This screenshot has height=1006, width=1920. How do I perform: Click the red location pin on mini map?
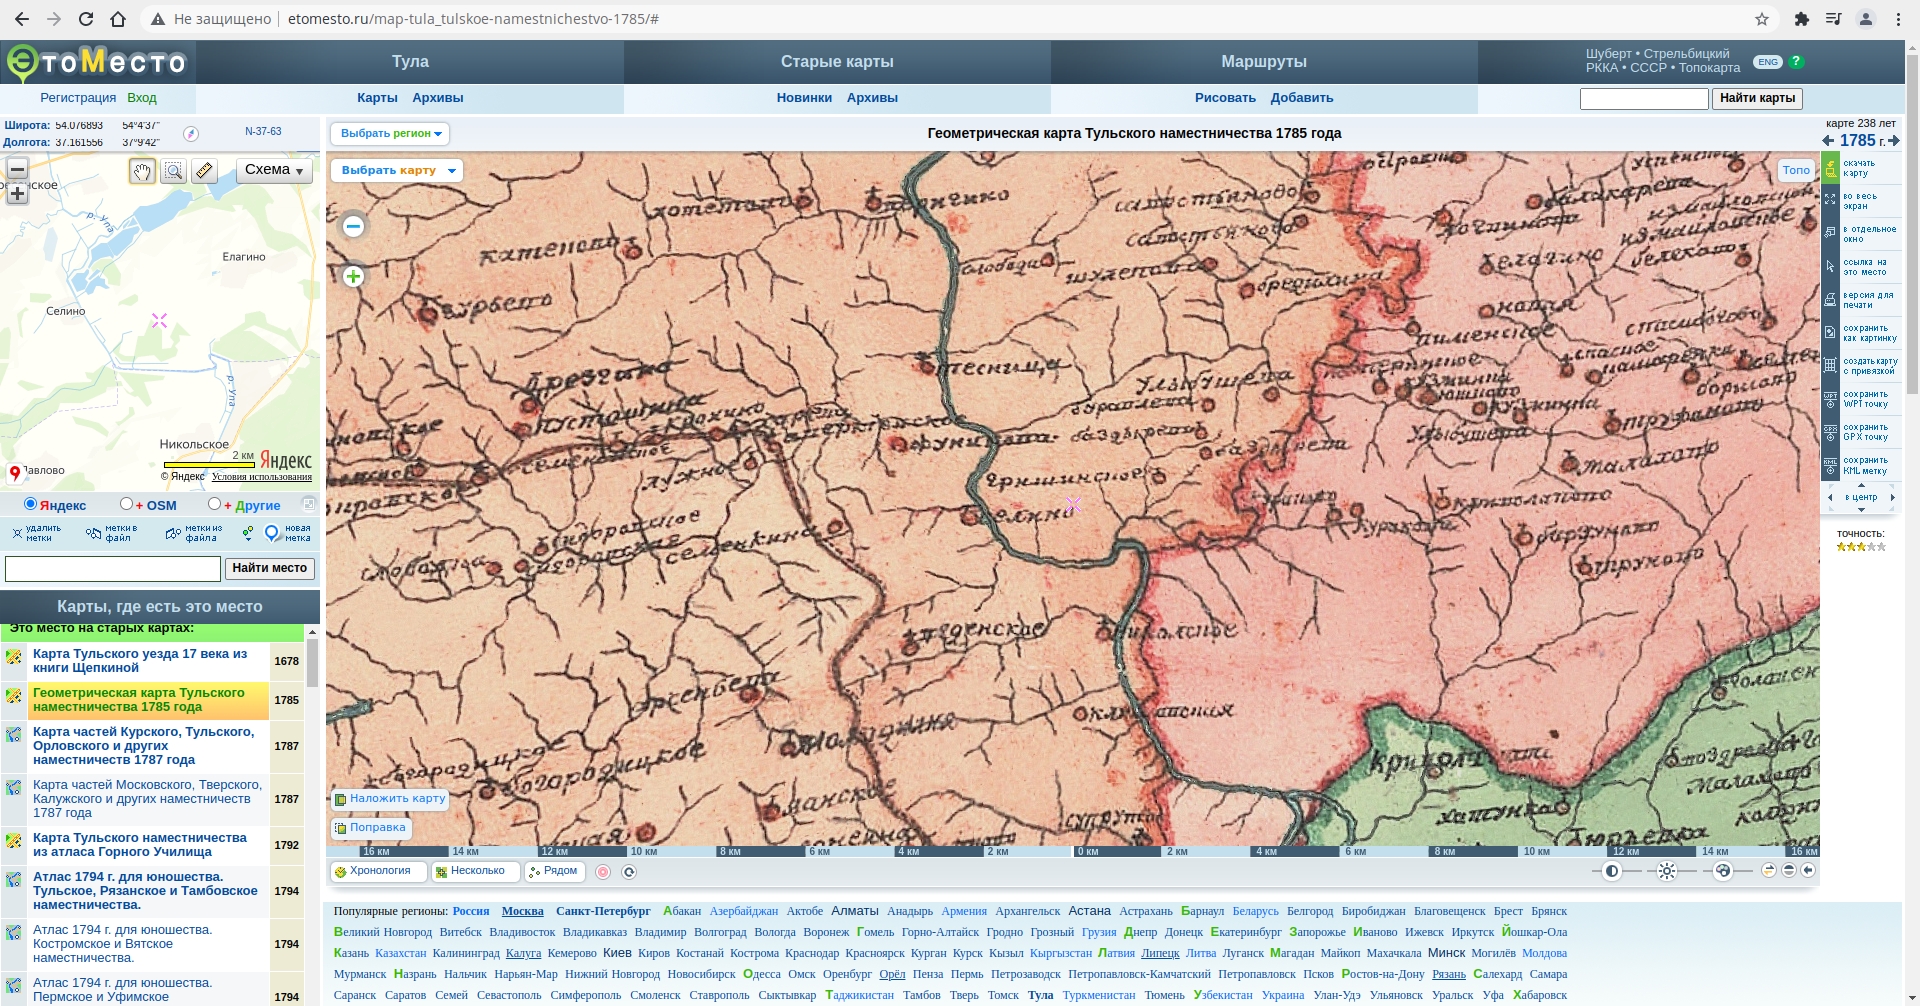pos(15,473)
